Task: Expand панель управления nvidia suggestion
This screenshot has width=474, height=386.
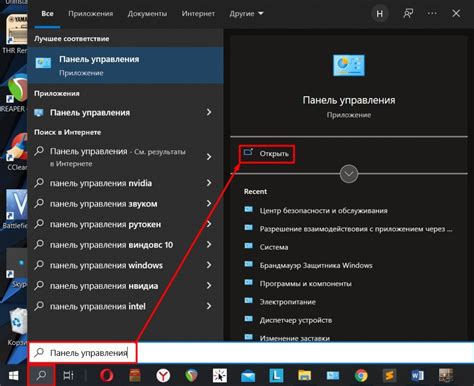Action: coord(209,183)
